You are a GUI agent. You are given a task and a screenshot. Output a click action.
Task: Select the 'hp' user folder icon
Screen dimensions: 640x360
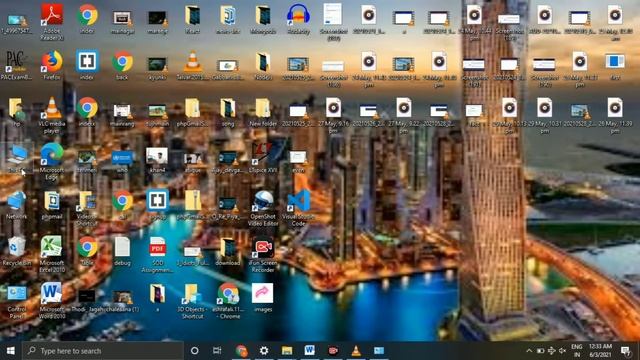(17, 112)
